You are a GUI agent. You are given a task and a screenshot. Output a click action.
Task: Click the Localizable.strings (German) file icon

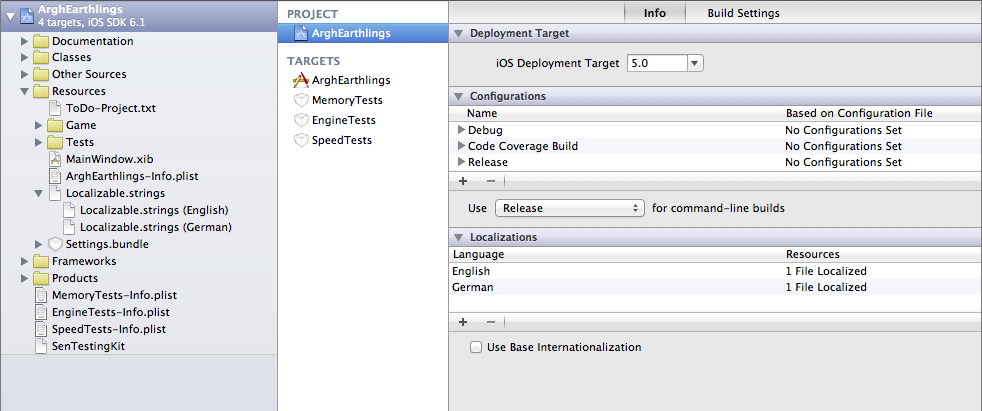tap(69, 227)
